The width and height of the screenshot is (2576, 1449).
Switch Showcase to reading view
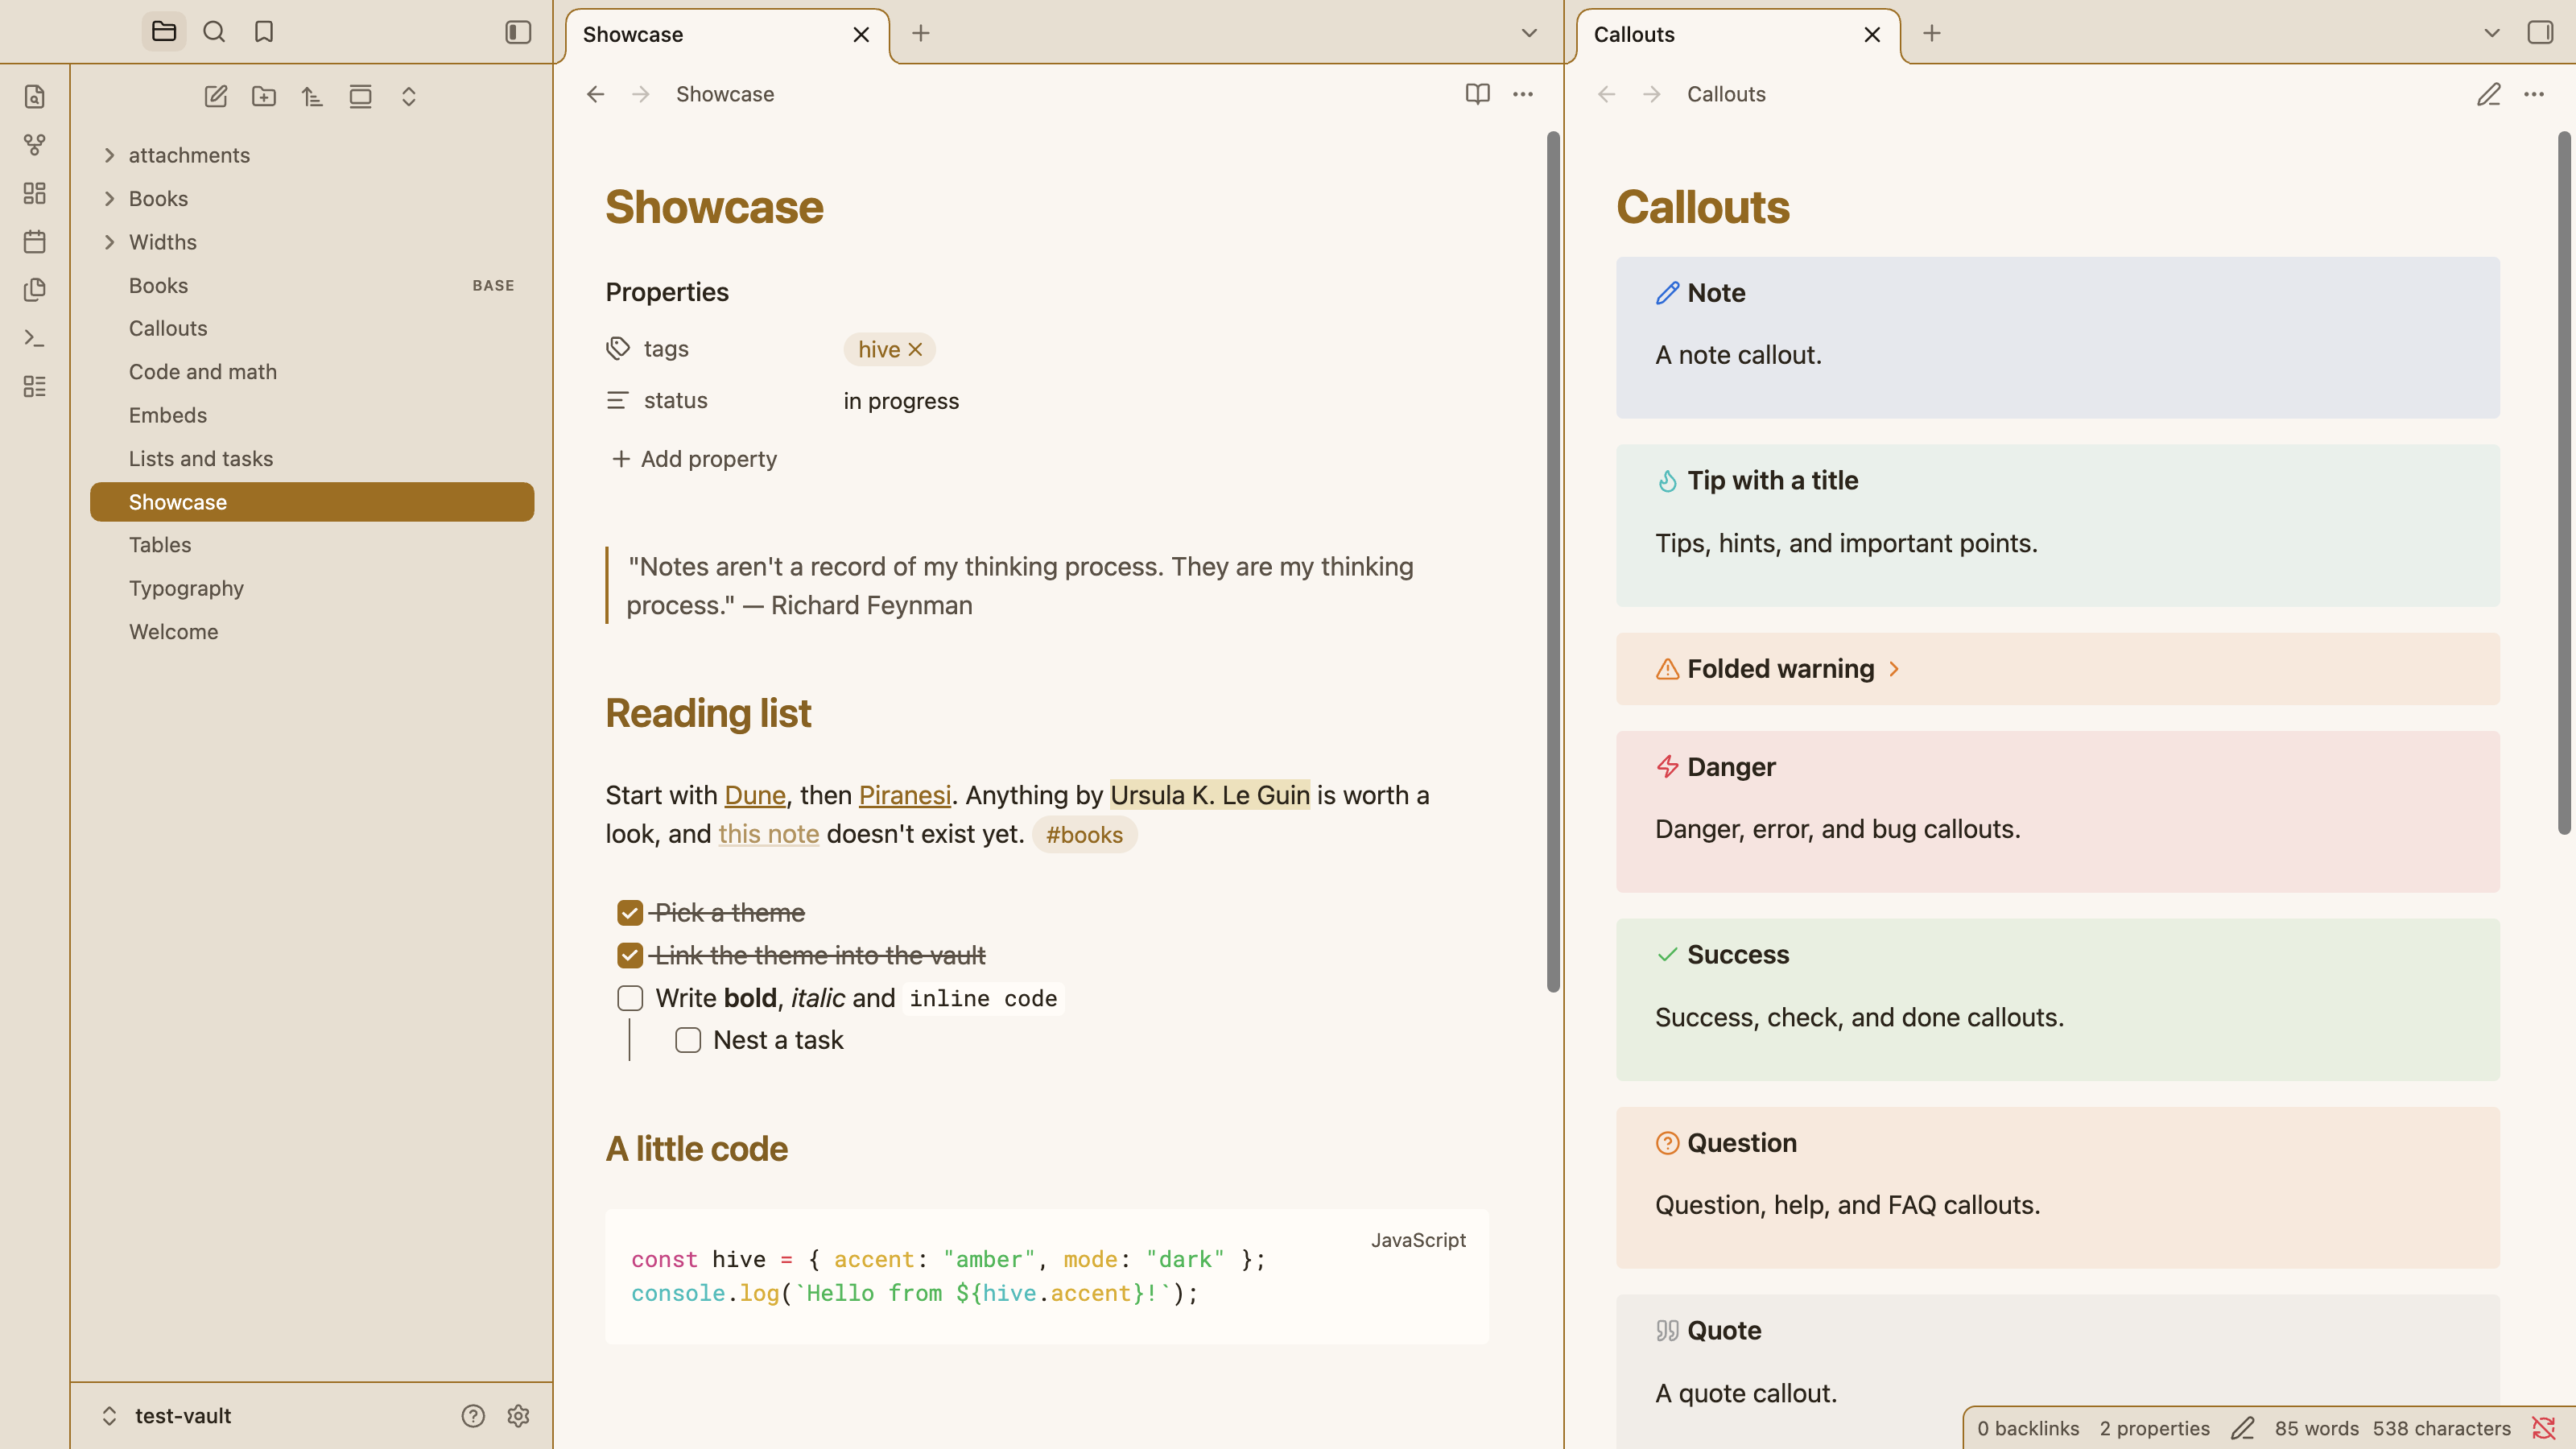[x=1477, y=94]
